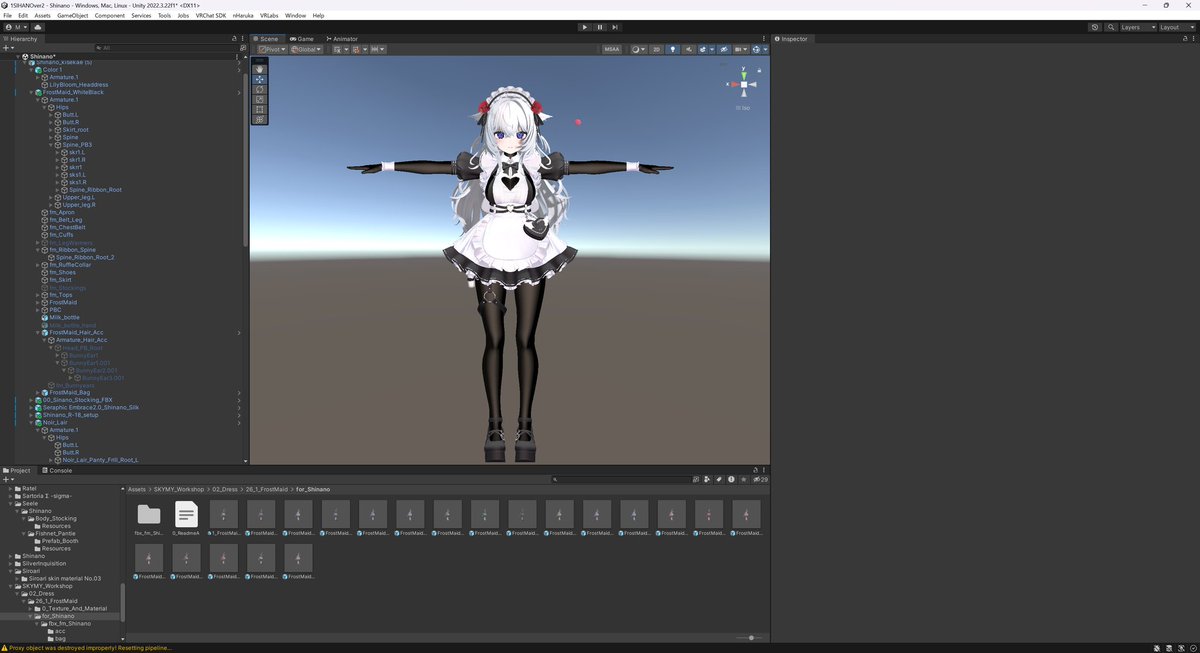Switch to the Console tab
Screen dimensions: 1200x653
(57, 470)
